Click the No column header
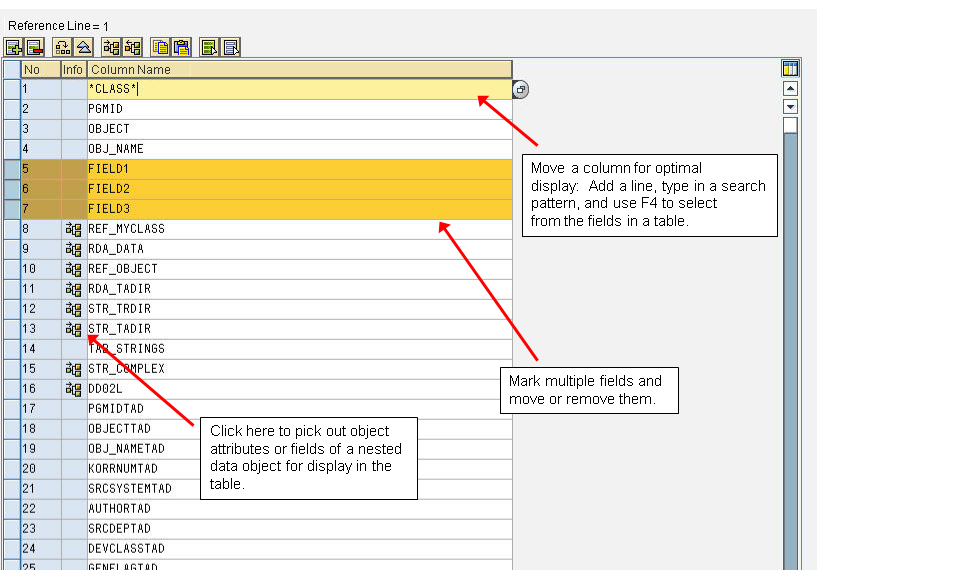 pyautogui.click(x=40, y=70)
